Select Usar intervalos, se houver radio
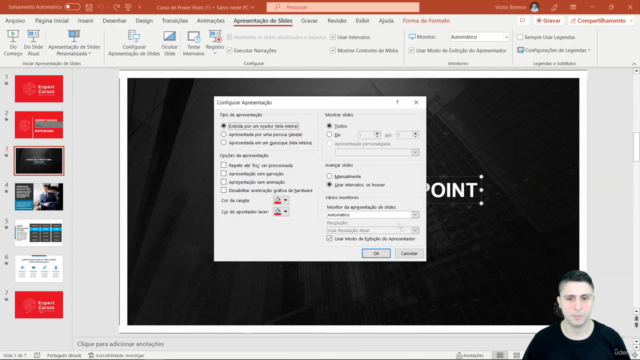The image size is (640, 360). click(x=329, y=184)
